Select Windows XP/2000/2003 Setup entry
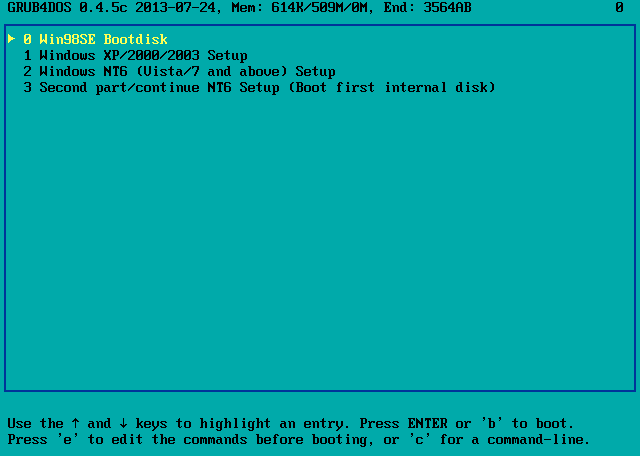The height and width of the screenshot is (456, 640). (x=135, y=56)
